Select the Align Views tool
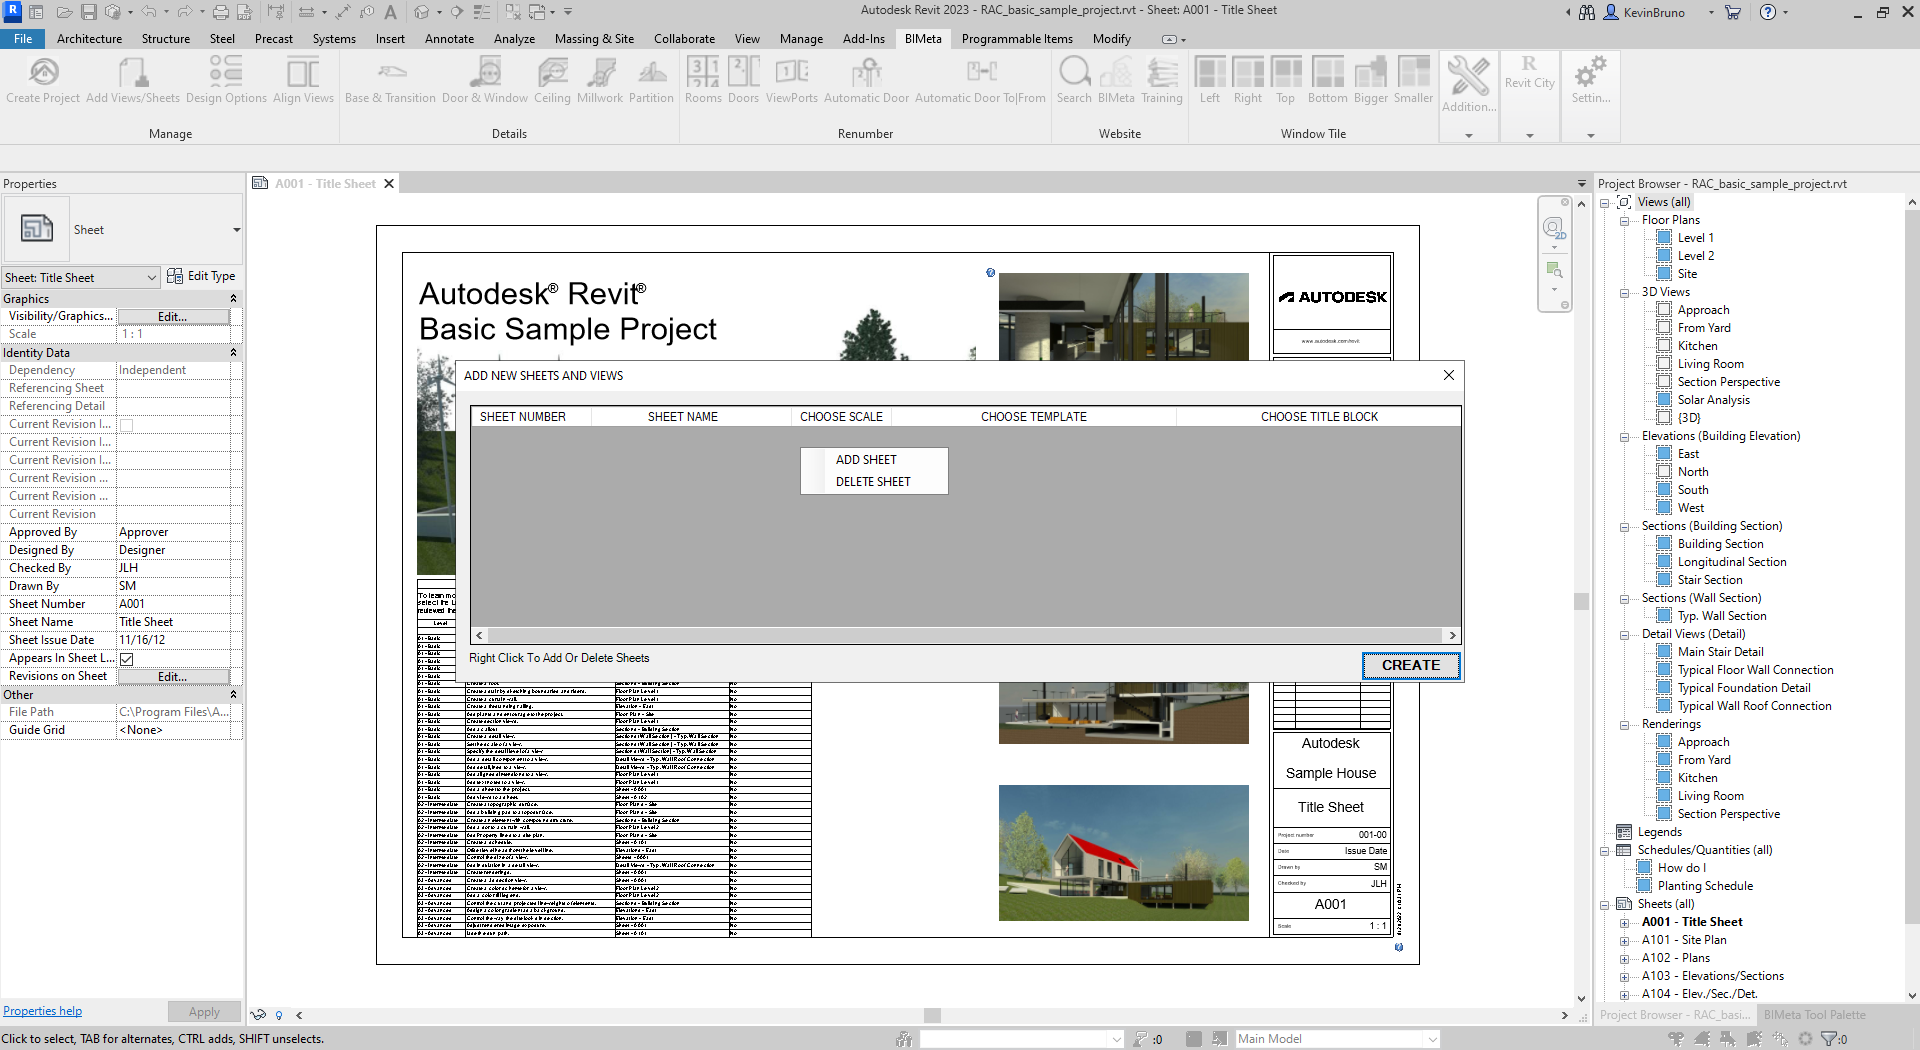 point(303,80)
